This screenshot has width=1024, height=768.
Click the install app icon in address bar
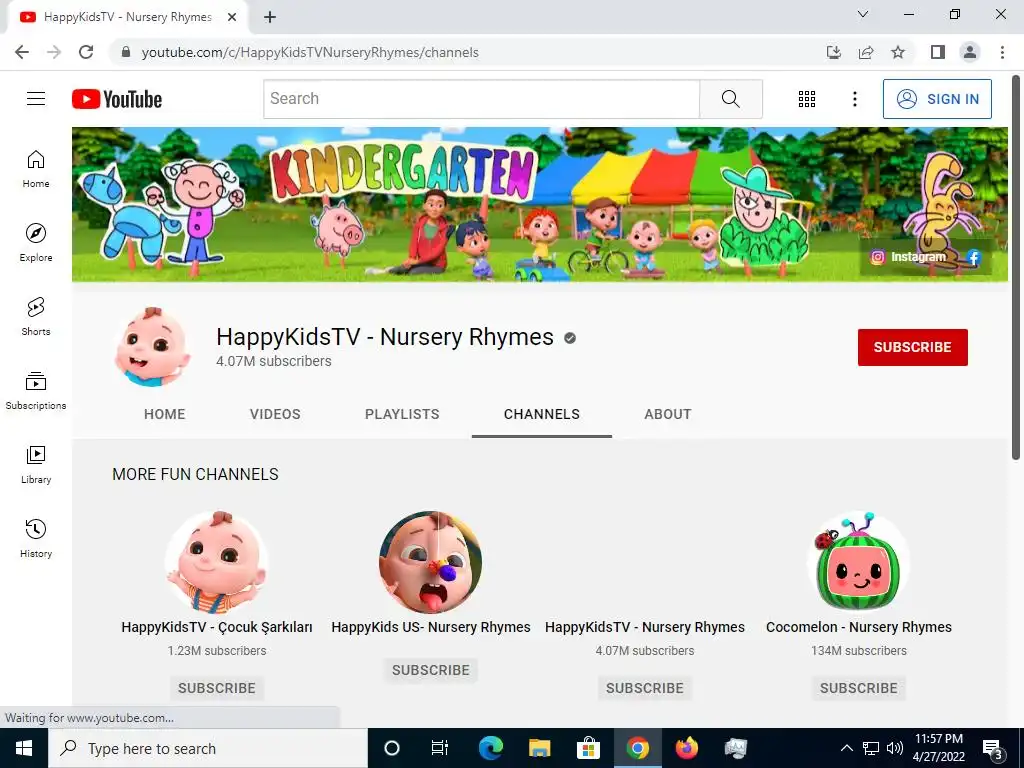pyautogui.click(x=834, y=52)
